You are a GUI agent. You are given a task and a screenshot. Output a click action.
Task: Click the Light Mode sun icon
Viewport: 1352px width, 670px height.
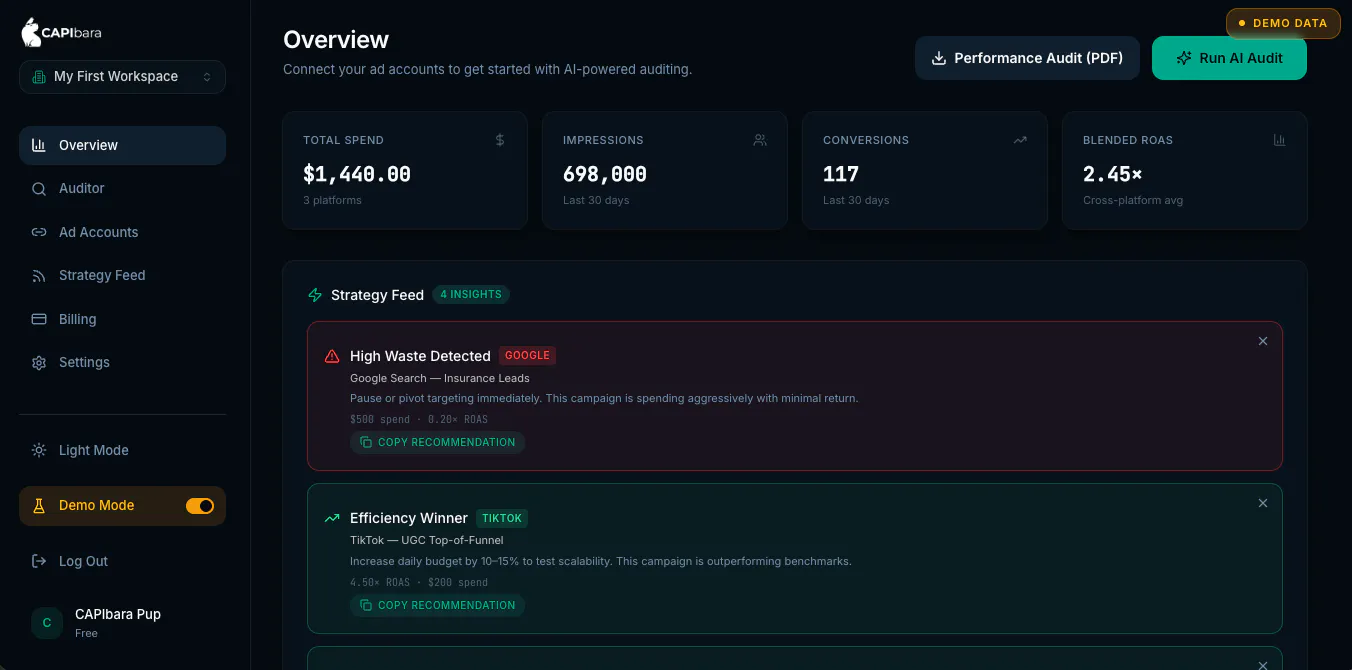point(39,450)
